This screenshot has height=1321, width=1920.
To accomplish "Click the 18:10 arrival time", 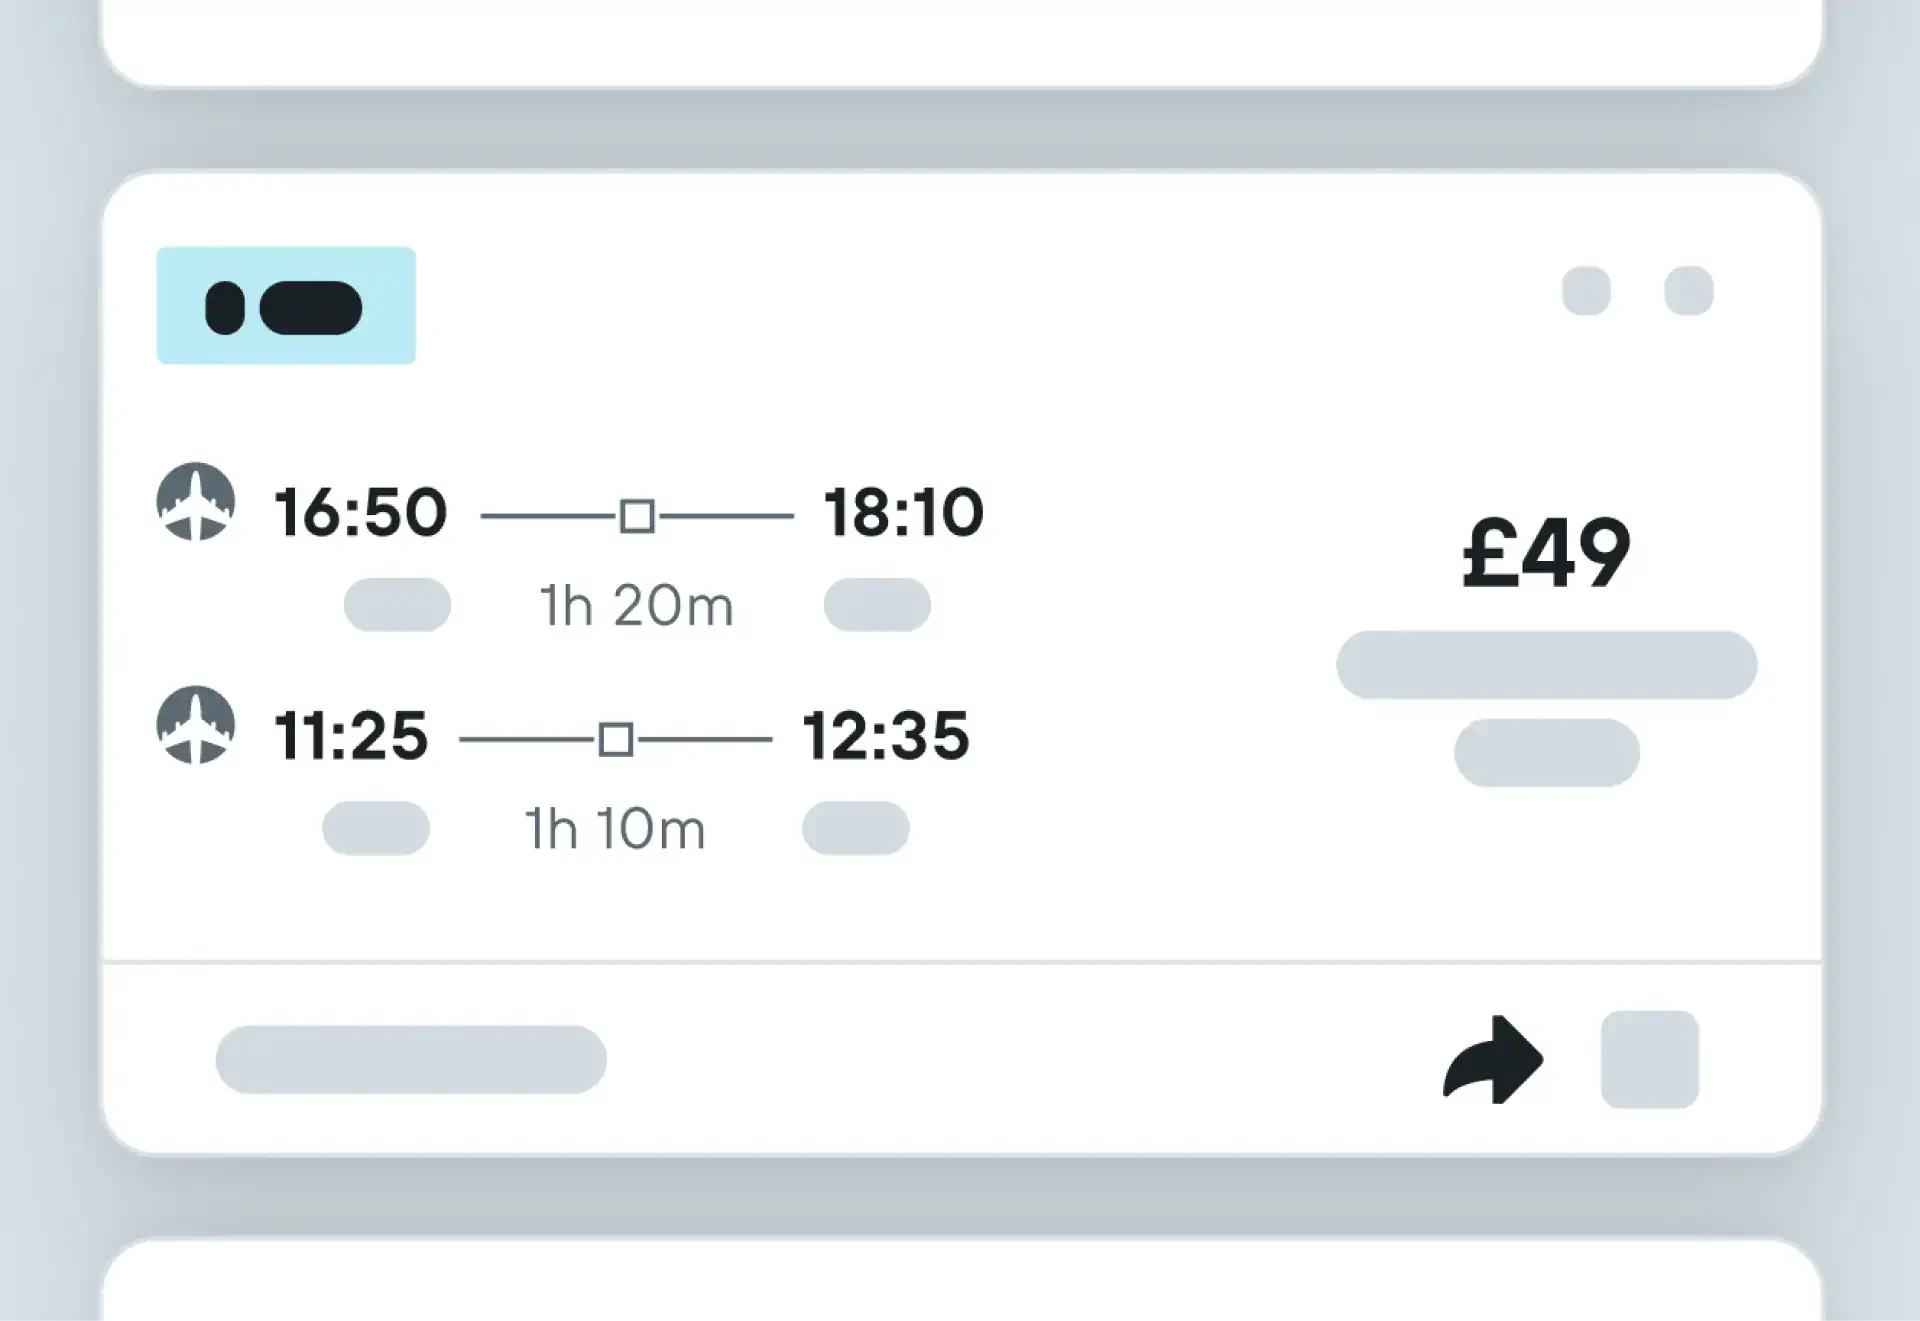I will [x=904, y=513].
